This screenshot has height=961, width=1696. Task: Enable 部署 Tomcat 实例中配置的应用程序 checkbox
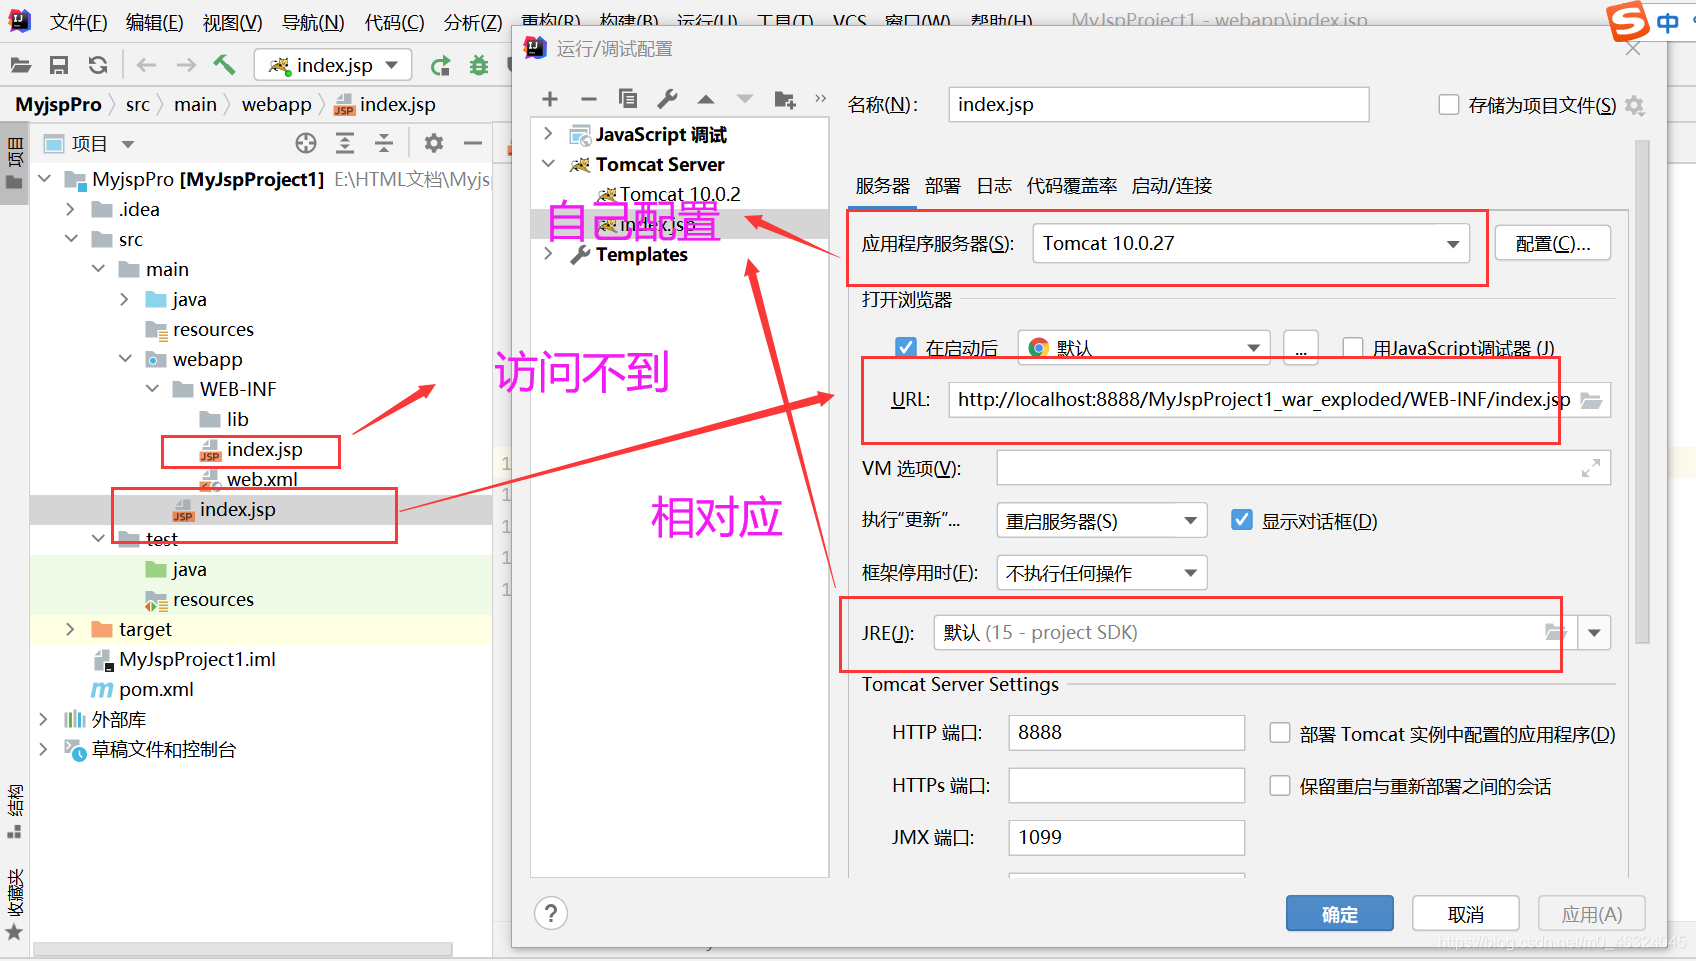(x=1280, y=733)
